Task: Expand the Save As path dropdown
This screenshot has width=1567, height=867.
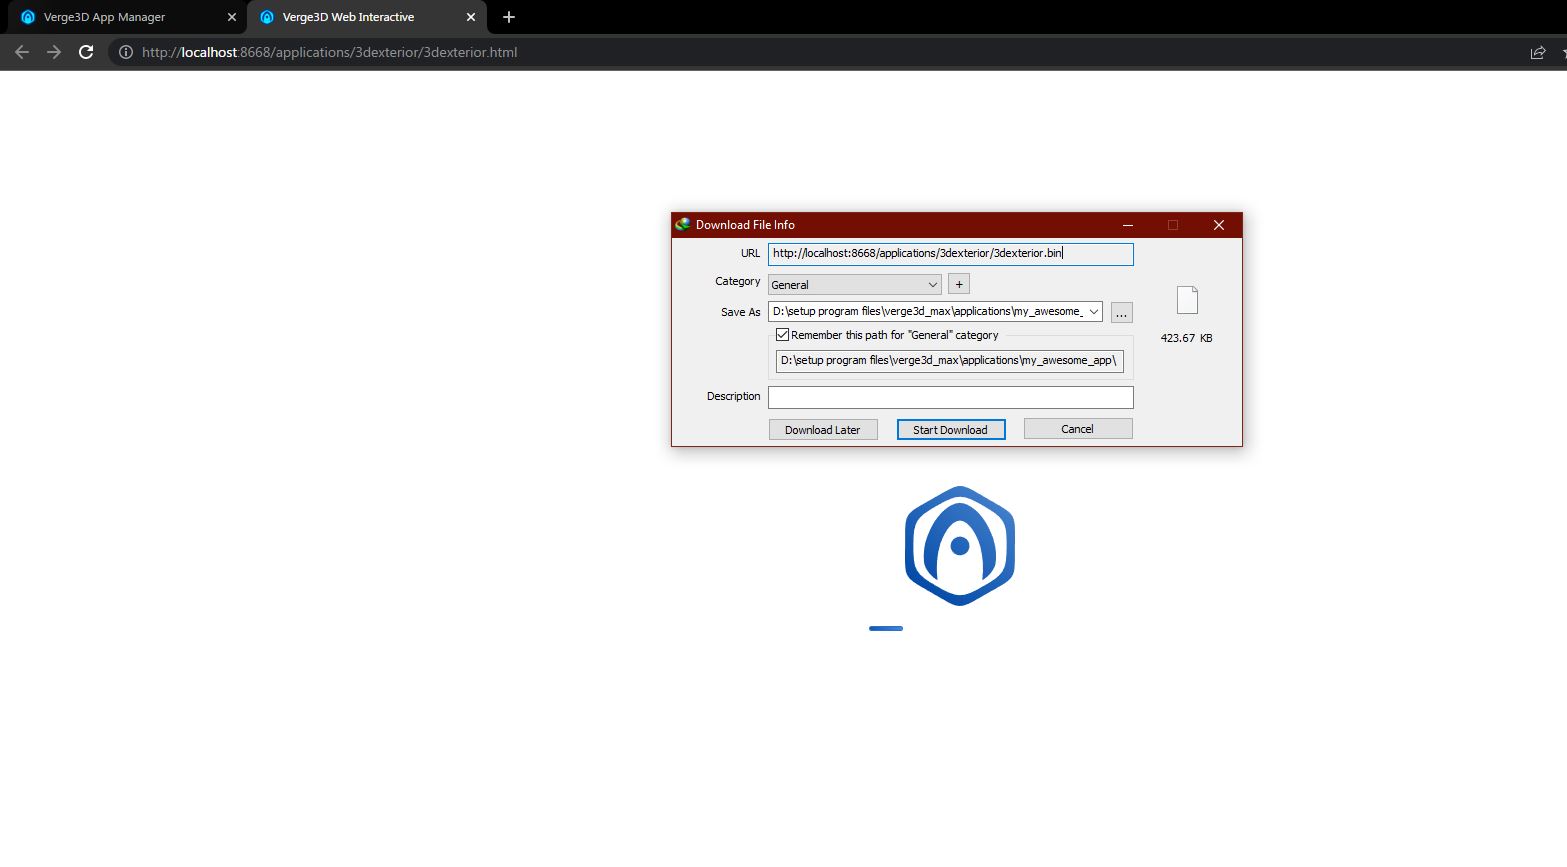Action: tap(1094, 312)
